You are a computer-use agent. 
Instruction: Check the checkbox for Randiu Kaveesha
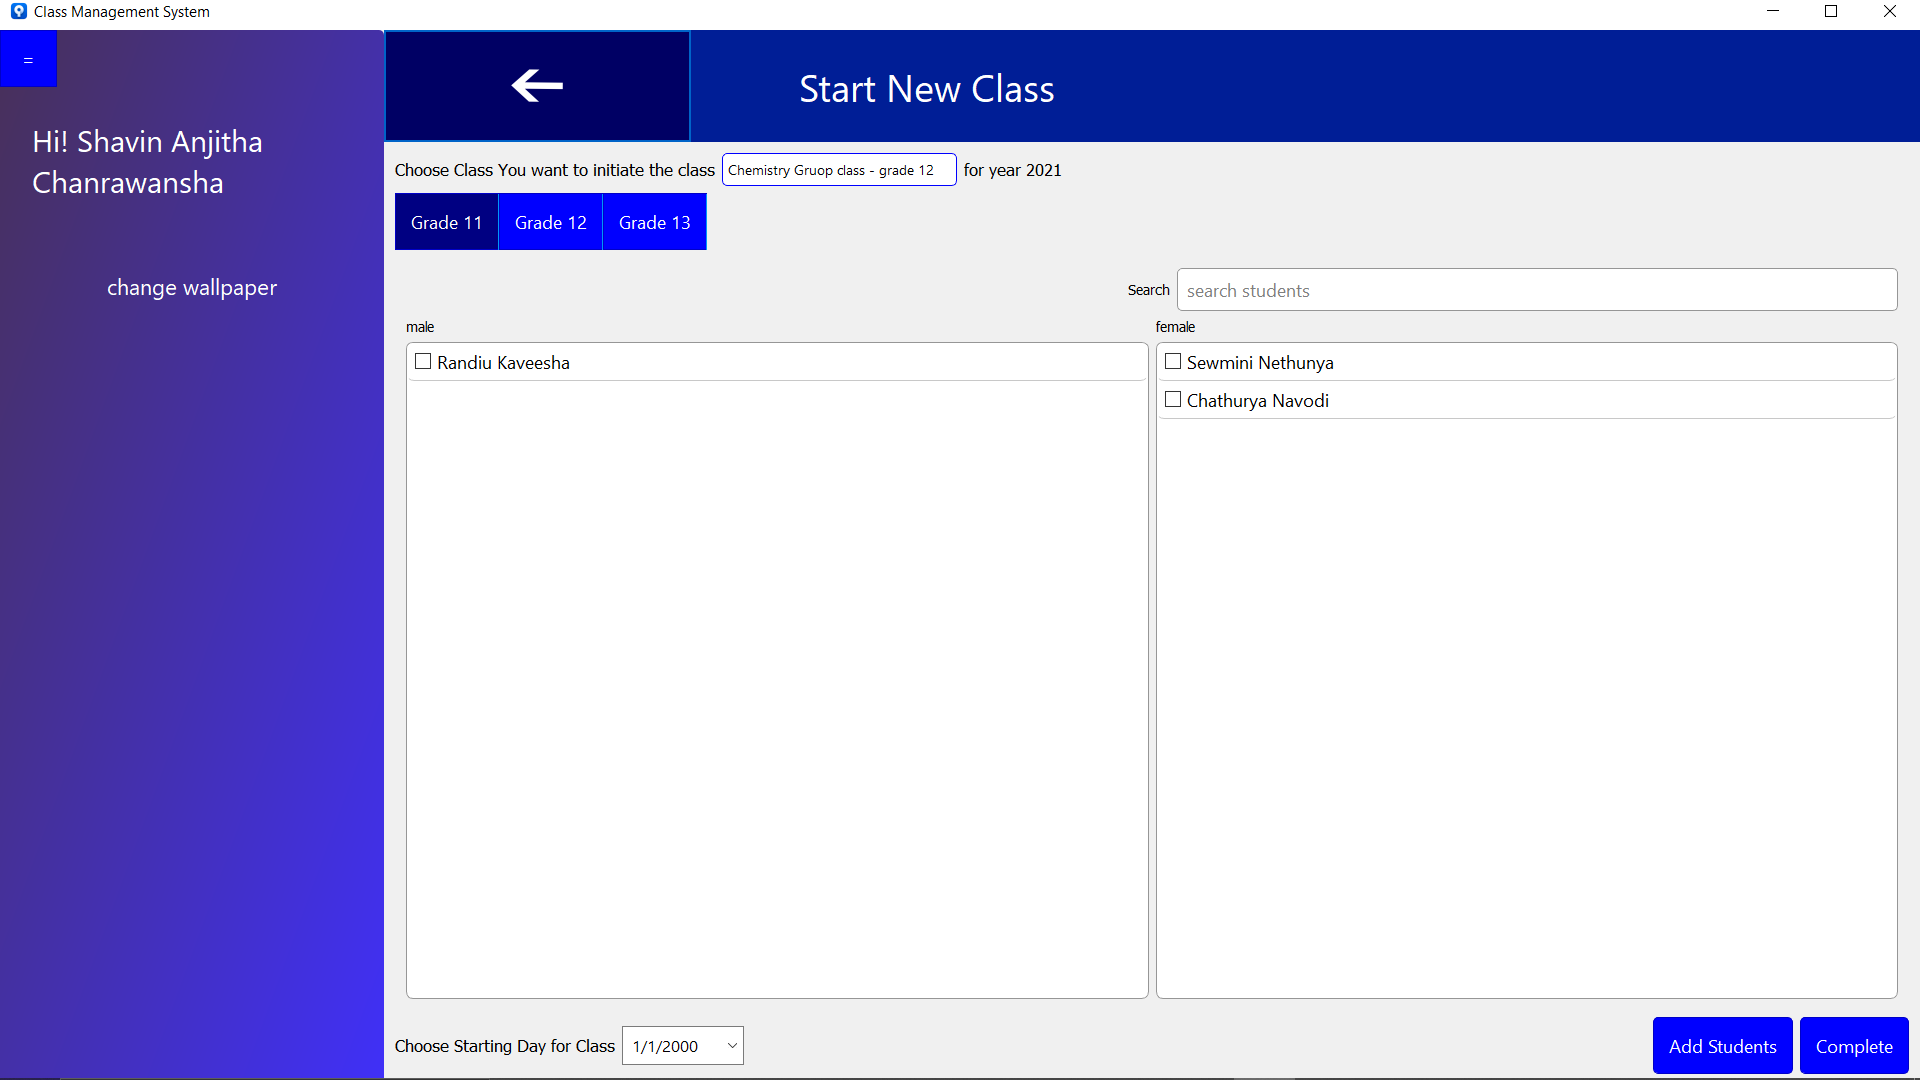click(x=422, y=361)
